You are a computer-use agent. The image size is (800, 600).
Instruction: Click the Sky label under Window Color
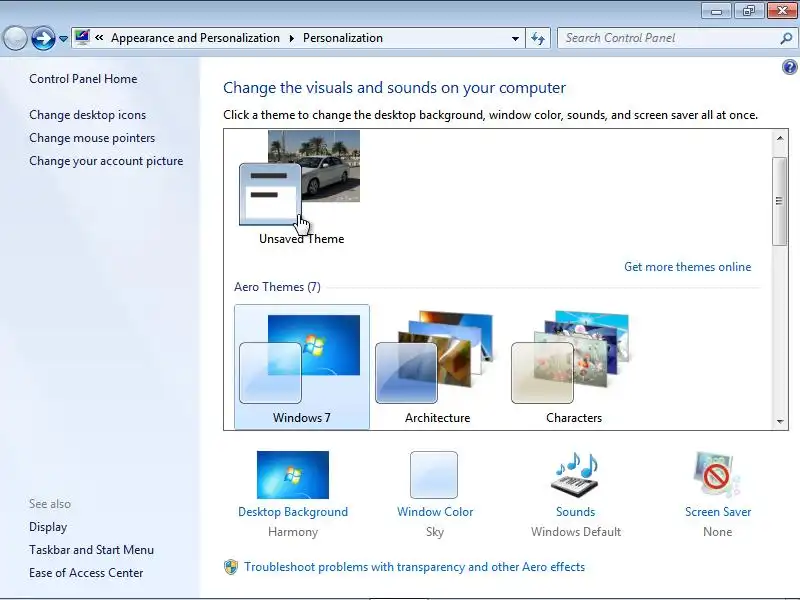click(435, 532)
